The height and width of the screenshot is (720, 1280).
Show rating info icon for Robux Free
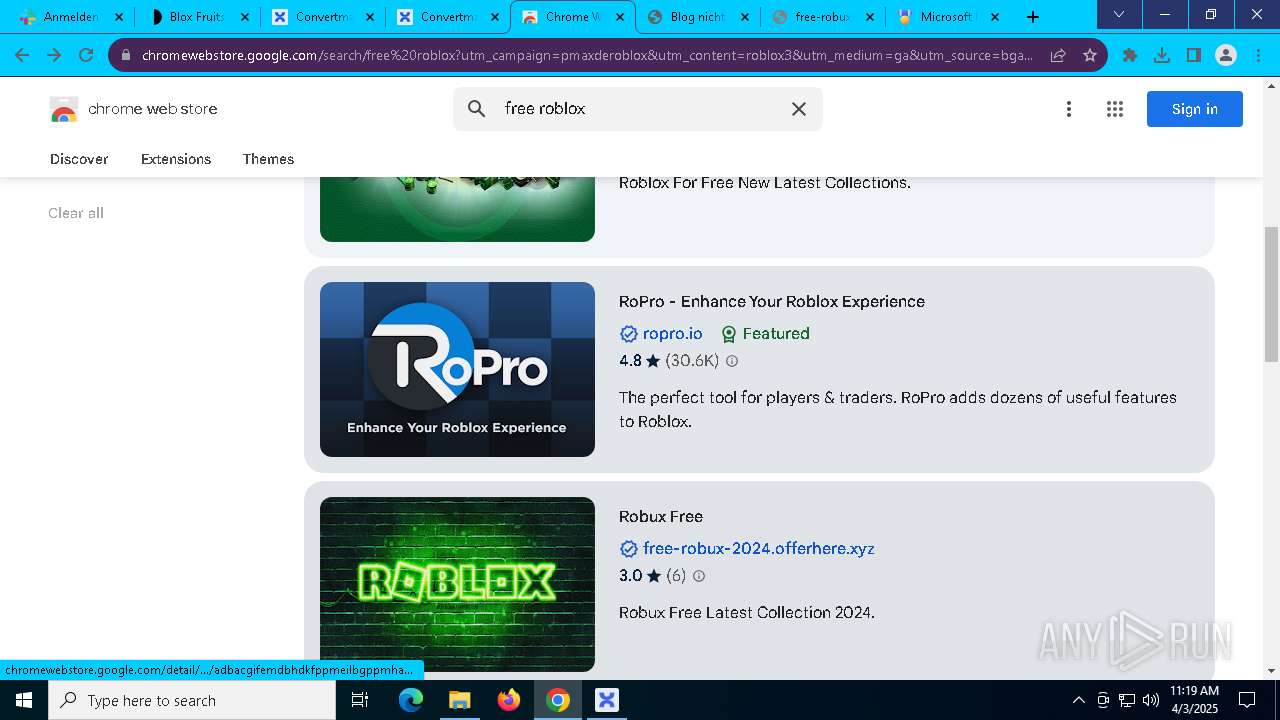699,576
